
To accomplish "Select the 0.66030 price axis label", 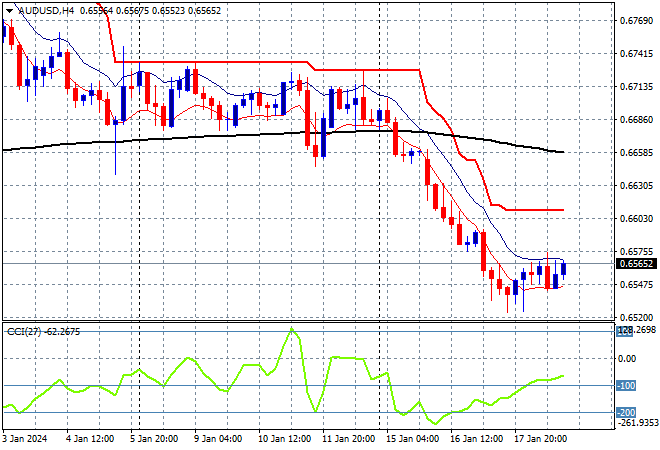I will pyautogui.click(x=636, y=218).
